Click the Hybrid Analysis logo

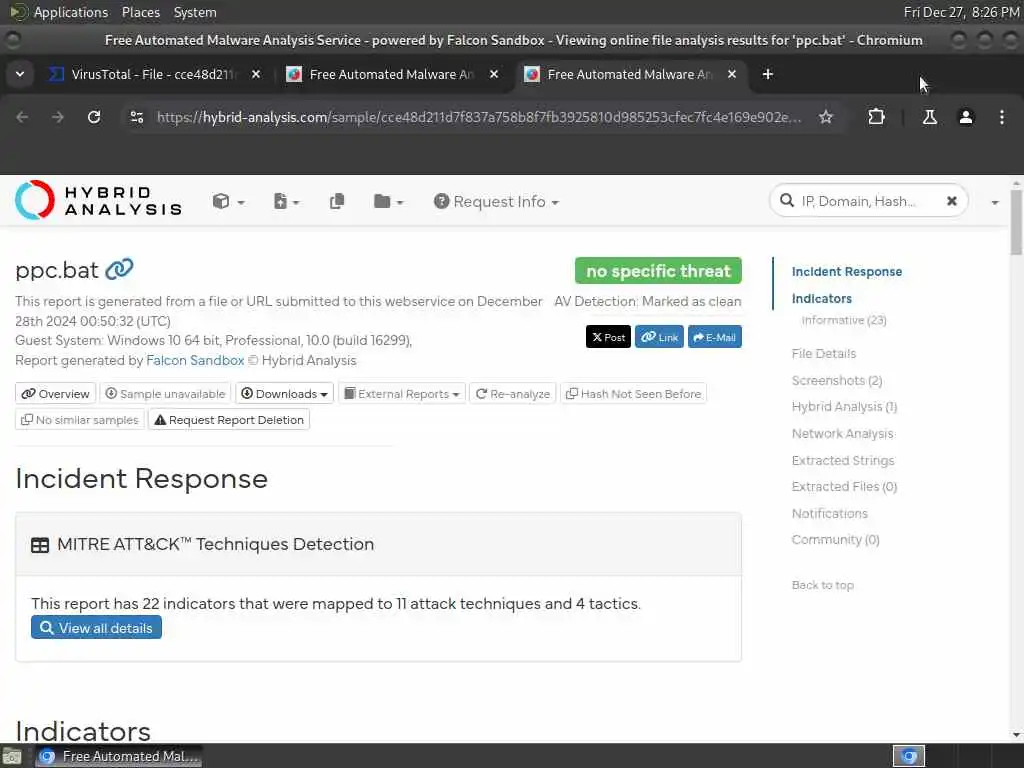point(98,200)
